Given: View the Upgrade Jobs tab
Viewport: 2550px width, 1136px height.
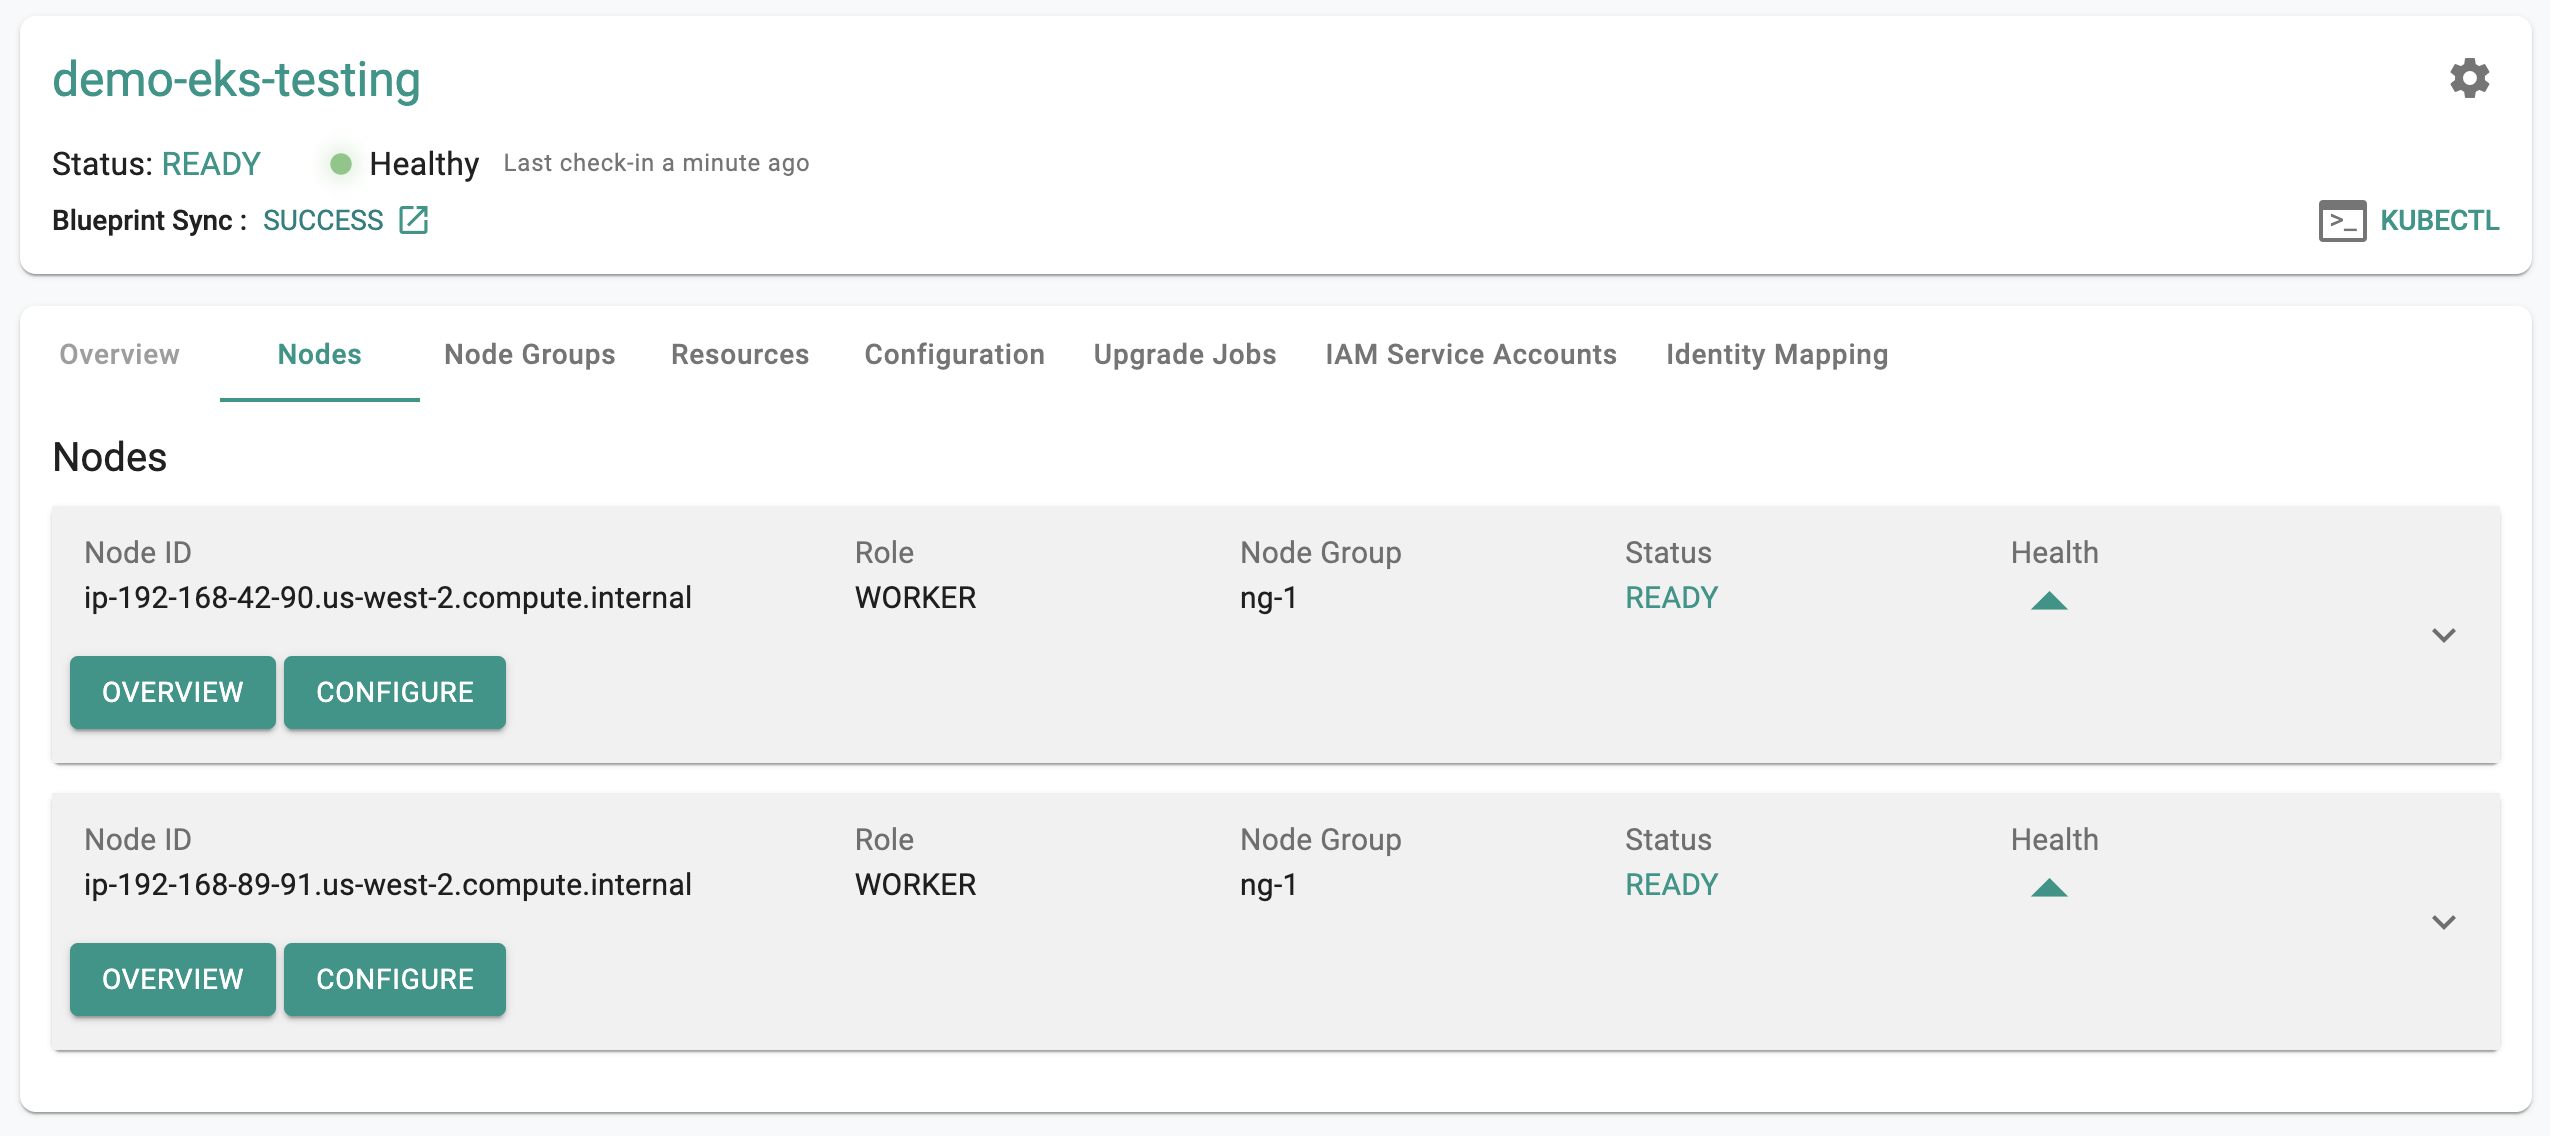Looking at the screenshot, I should pos(1184,354).
